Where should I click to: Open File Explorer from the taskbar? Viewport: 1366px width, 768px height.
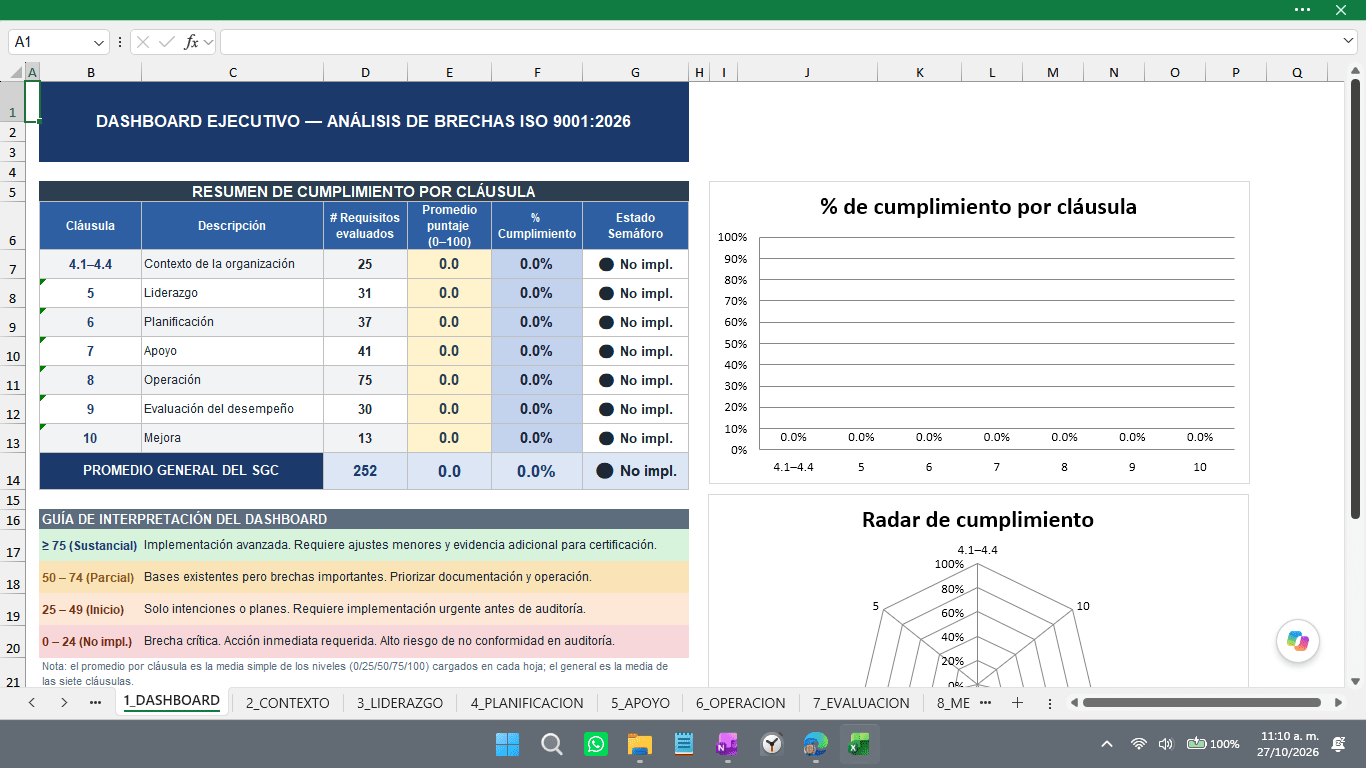(640, 744)
